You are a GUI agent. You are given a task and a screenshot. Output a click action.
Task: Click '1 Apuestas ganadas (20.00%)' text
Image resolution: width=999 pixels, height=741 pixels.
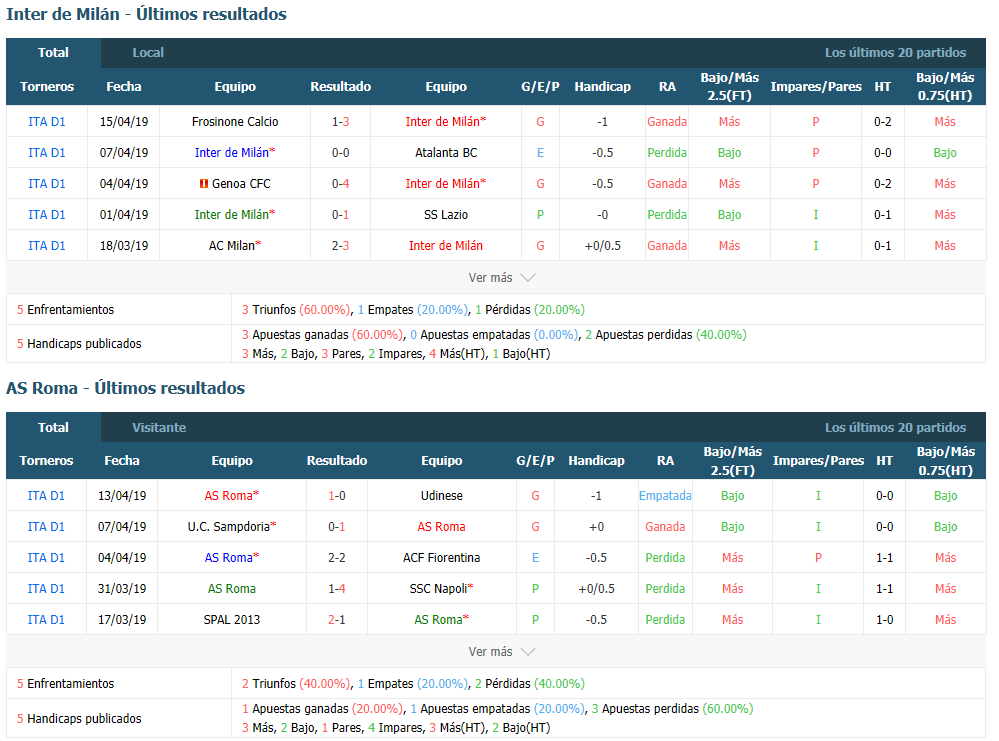(x=322, y=709)
